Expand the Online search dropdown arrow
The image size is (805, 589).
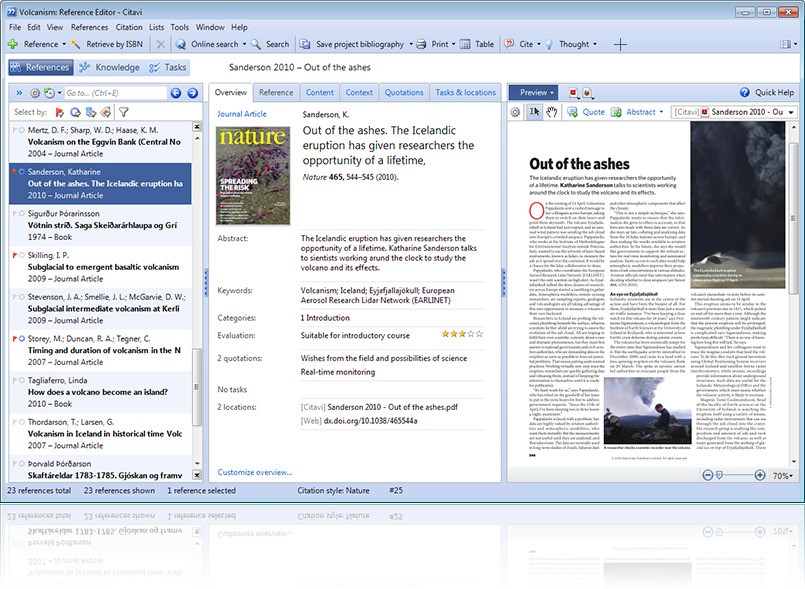click(x=244, y=44)
